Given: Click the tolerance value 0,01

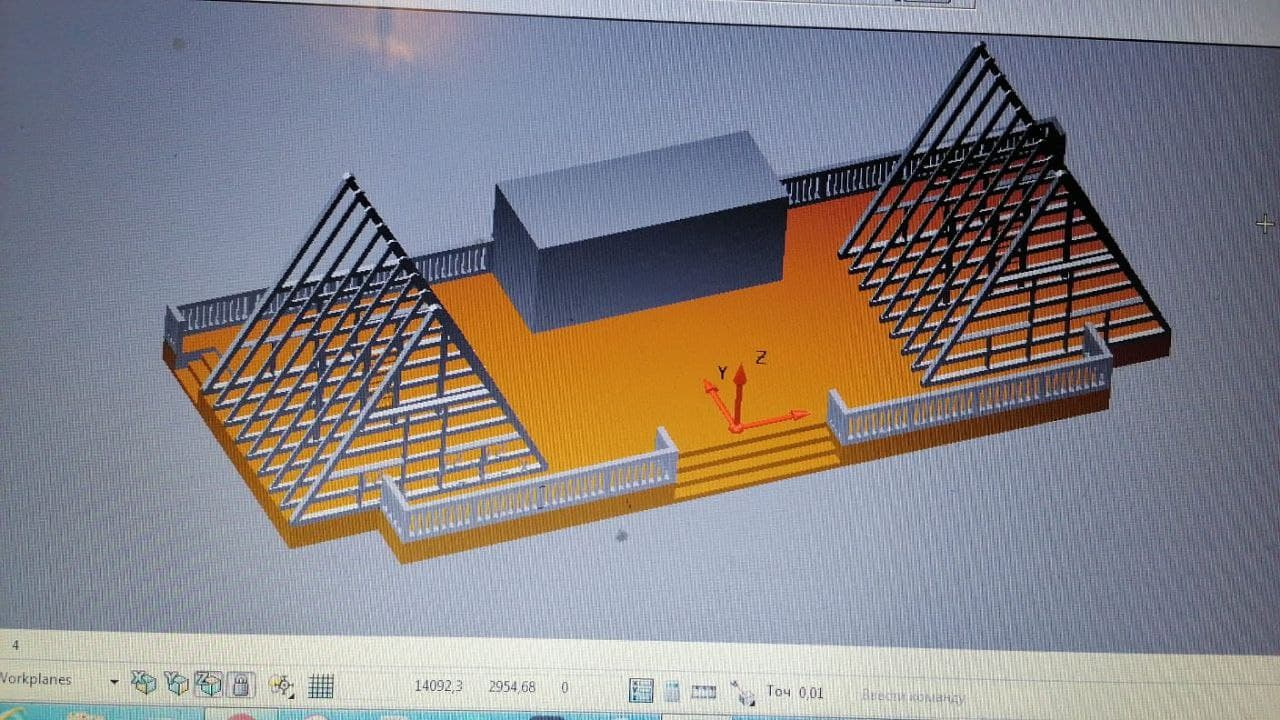Looking at the screenshot, I should 811,692.
